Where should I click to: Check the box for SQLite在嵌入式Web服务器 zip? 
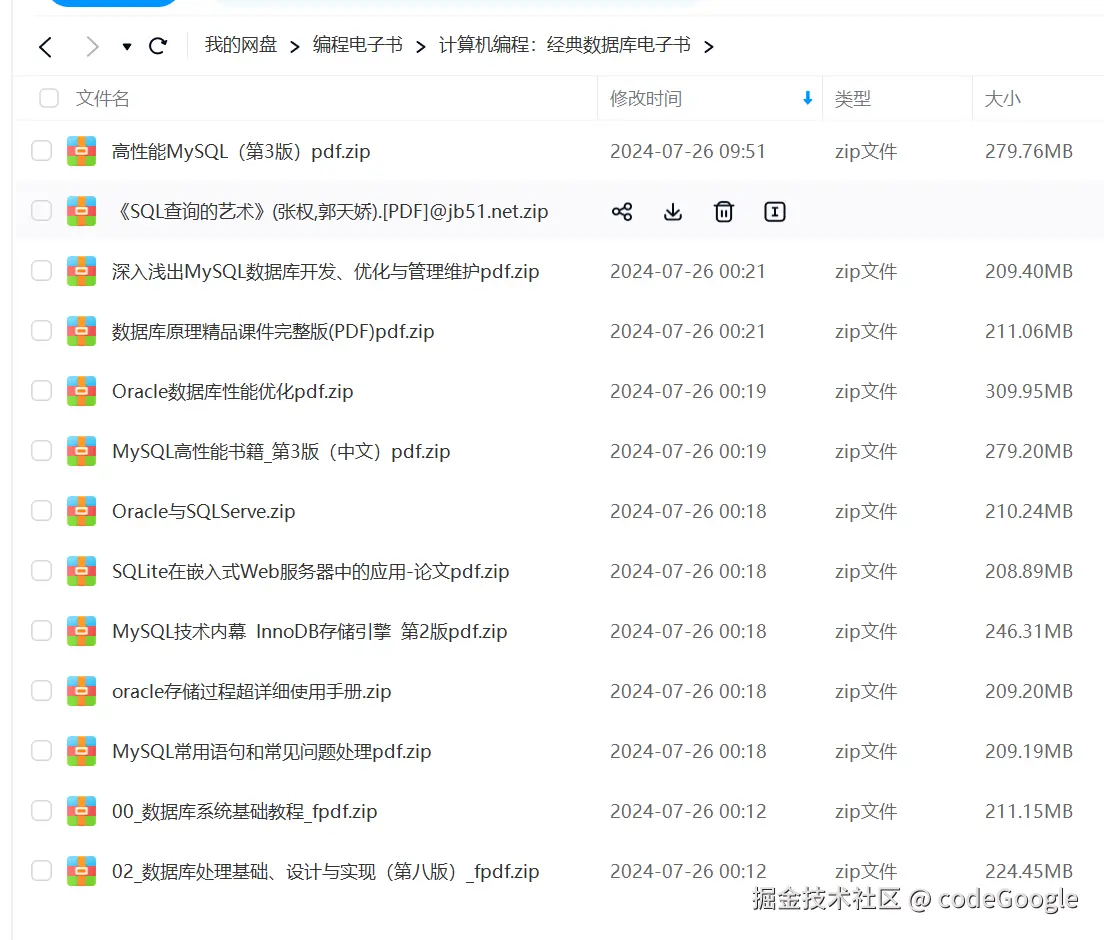(42, 570)
